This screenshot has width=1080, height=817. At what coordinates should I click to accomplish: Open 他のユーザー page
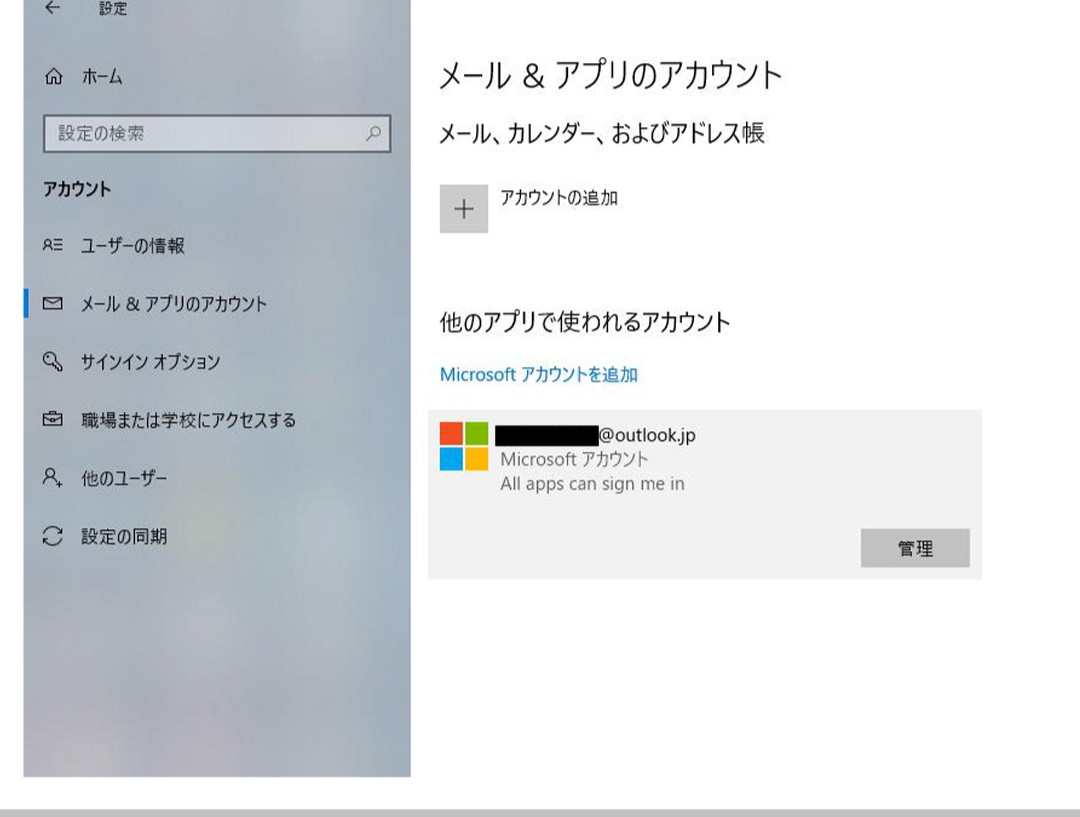click(x=124, y=478)
